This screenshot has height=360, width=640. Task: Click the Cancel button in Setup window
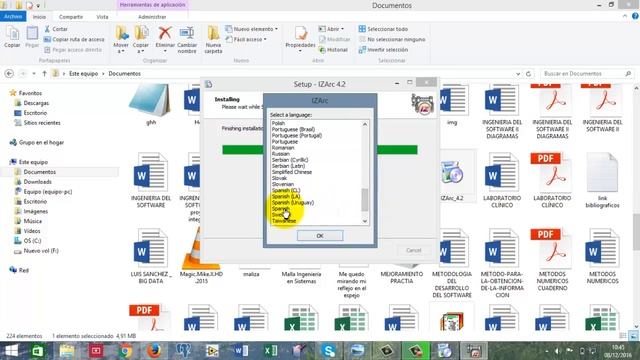[413, 250]
